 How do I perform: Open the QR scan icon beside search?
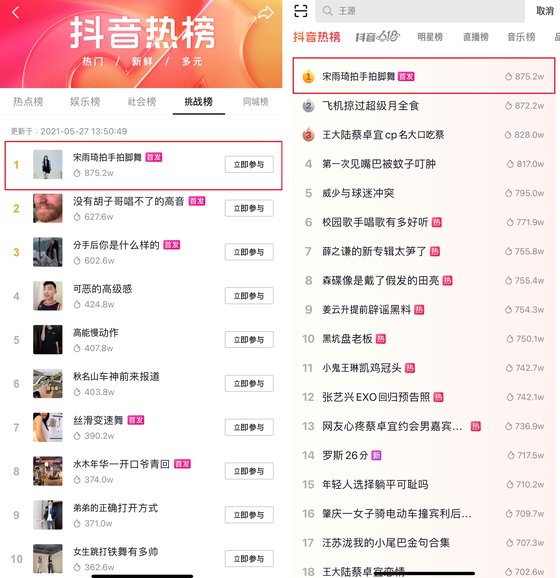301,11
